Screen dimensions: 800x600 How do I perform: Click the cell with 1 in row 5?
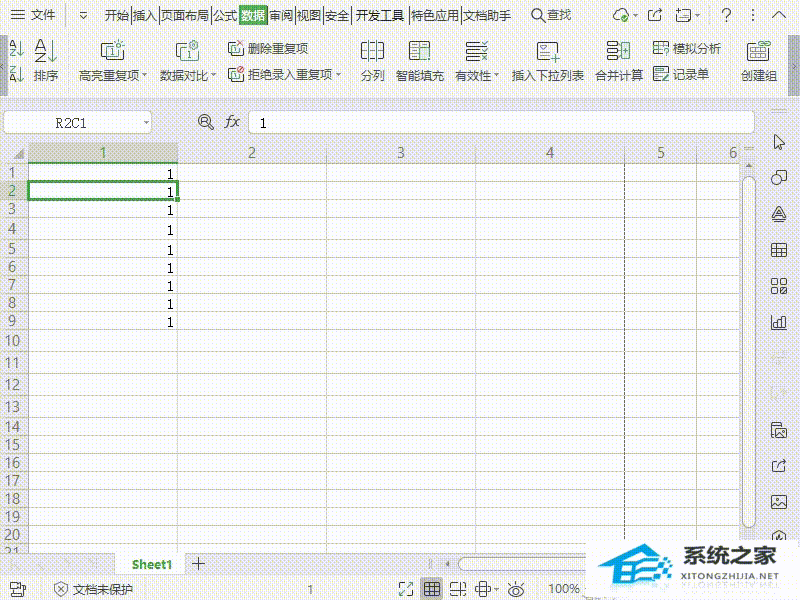103,249
